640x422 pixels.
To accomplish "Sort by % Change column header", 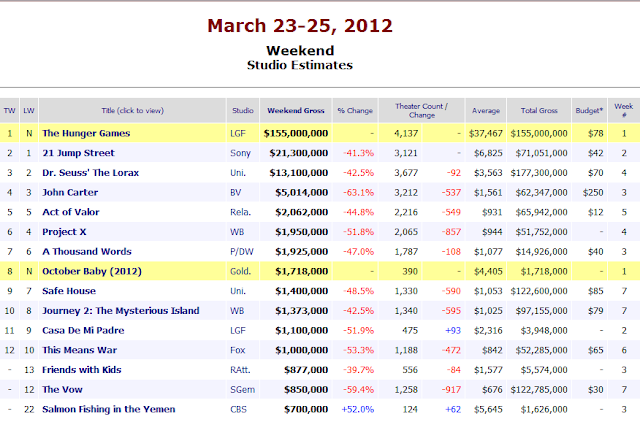I will point(355,111).
